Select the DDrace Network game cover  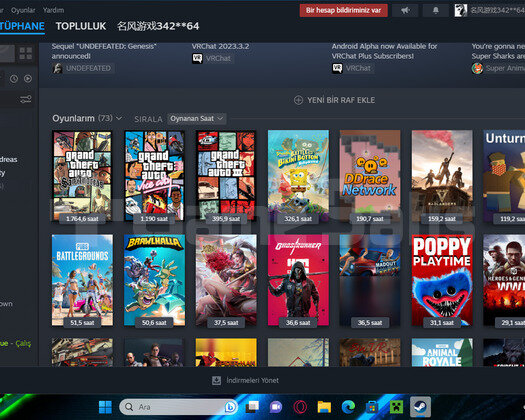point(370,176)
